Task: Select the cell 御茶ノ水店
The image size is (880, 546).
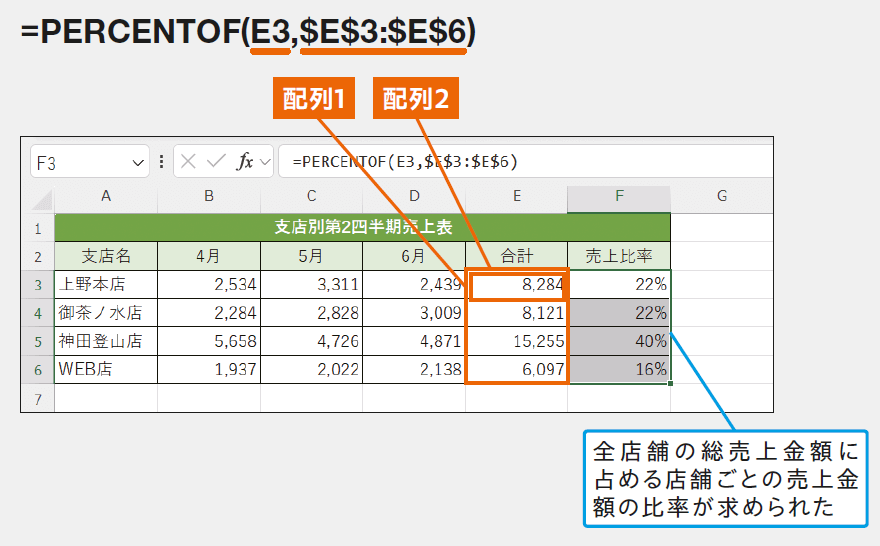Action: (106, 313)
